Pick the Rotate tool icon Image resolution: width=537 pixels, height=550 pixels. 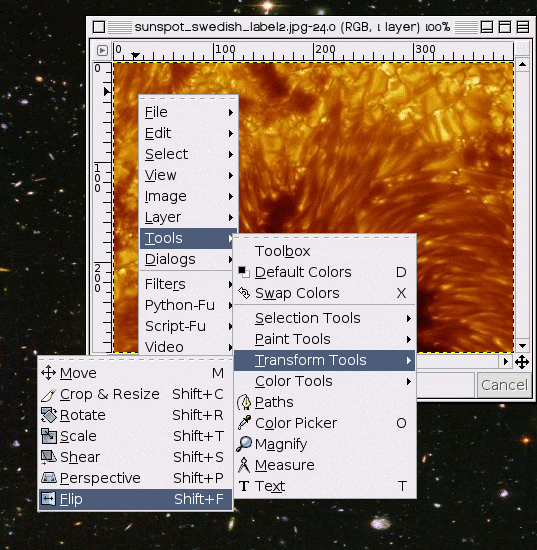(49, 415)
